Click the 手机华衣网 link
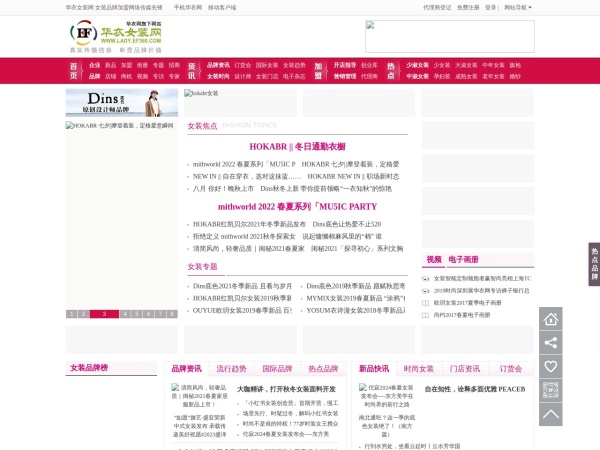Image resolution: width=600 pixels, height=450 pixels. (188, 7)
